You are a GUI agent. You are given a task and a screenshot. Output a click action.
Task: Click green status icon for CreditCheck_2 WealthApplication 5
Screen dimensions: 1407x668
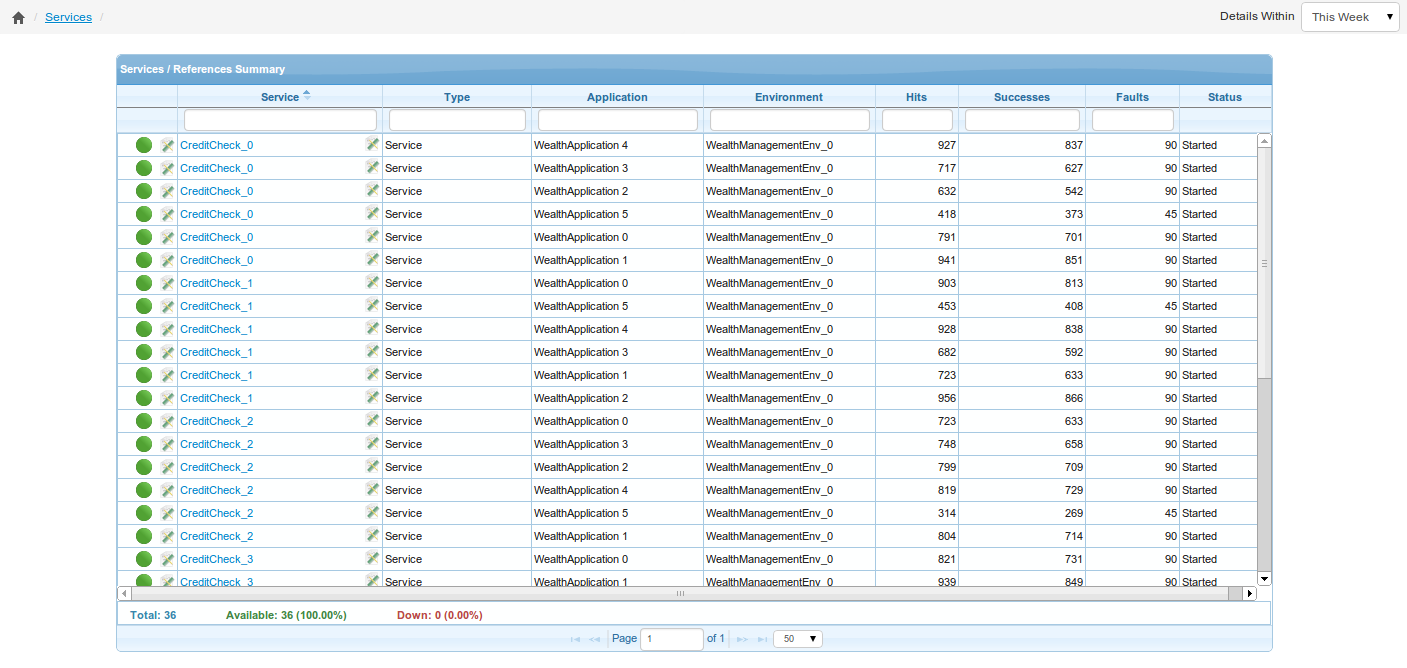pyautogui.click(x=144, y=513)
